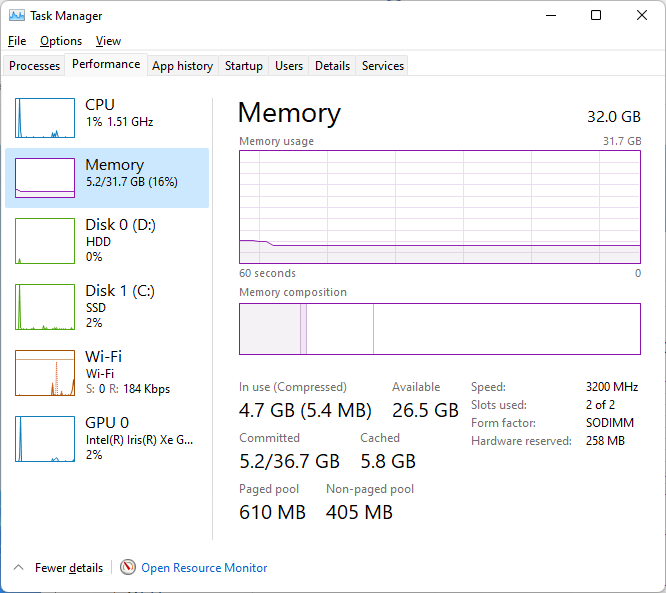Click the Available 26.5 GB value
The width and height of the screenshot is (666, 593).
pos(425,410)
